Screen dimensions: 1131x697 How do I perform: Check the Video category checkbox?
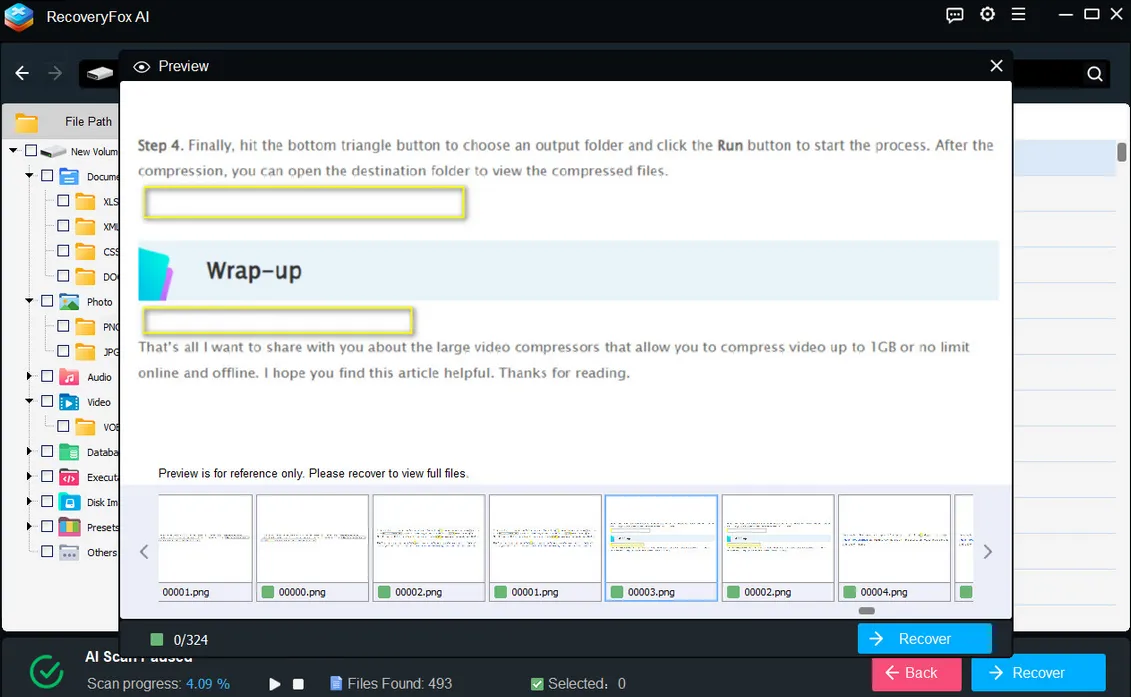(47, 402)
